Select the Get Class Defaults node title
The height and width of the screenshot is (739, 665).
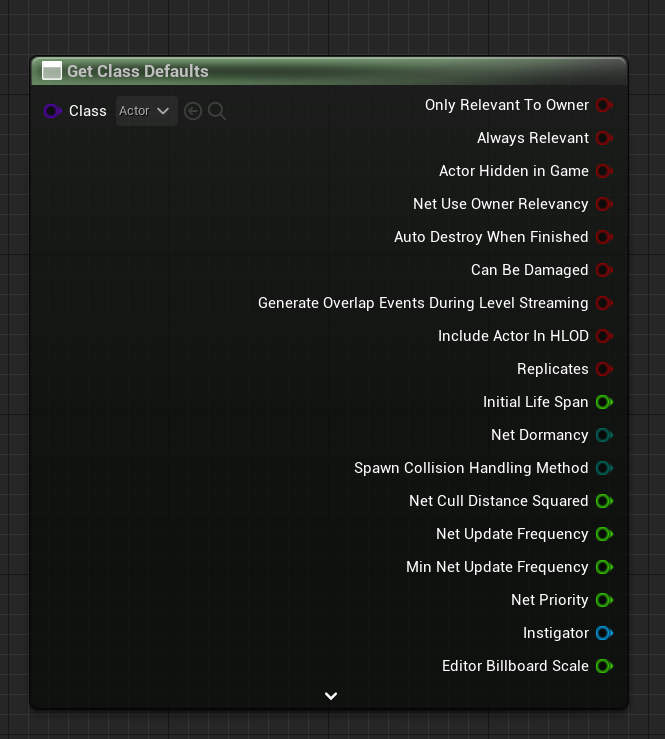click(138, 71)
